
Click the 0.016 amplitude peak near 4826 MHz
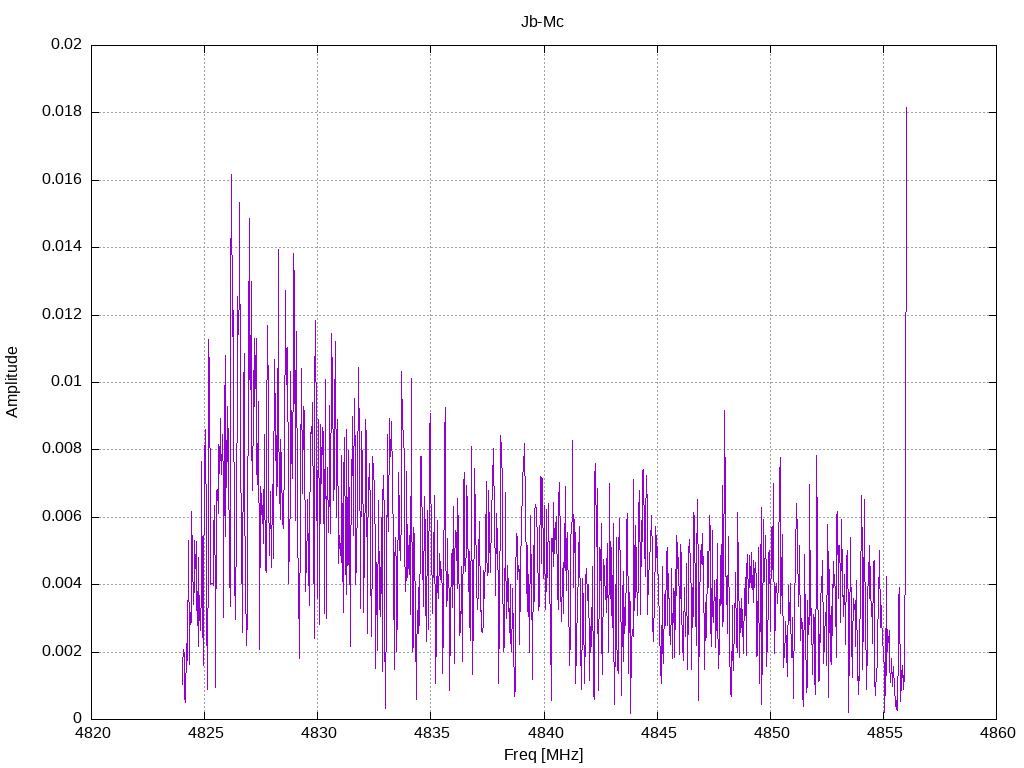point(231,176)
